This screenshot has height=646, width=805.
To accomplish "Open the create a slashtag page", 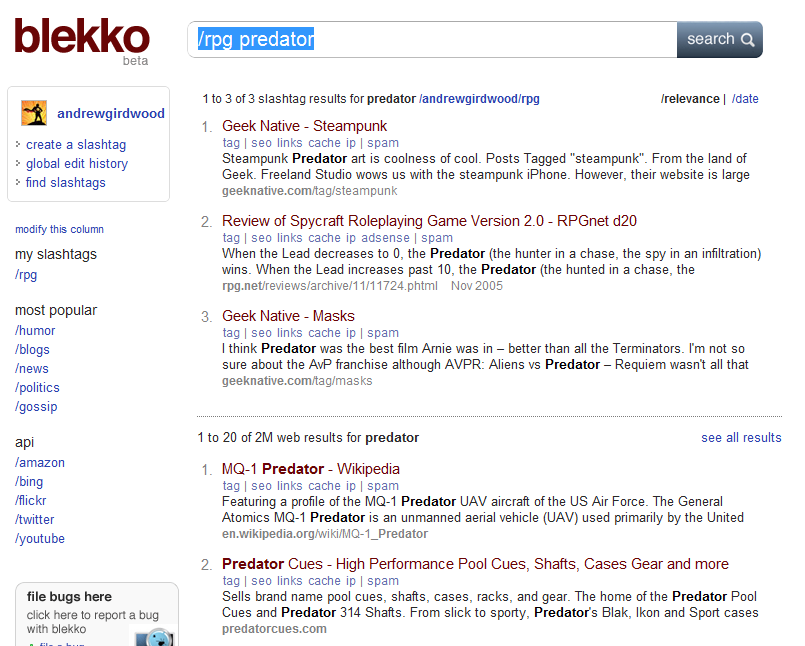I will point(75,144).
